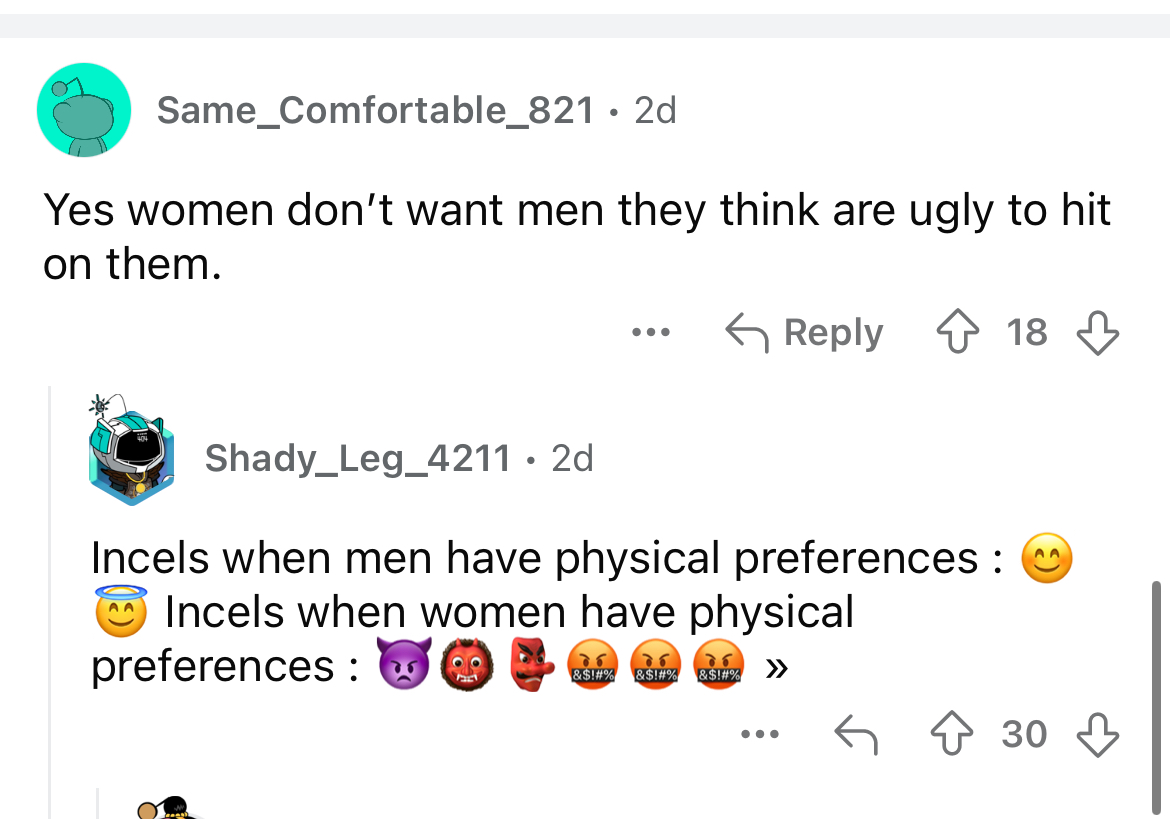Open more options for Shady_Leg_4211's comment
Viewport: 1170px width, 819px height.
click(761, 735)
